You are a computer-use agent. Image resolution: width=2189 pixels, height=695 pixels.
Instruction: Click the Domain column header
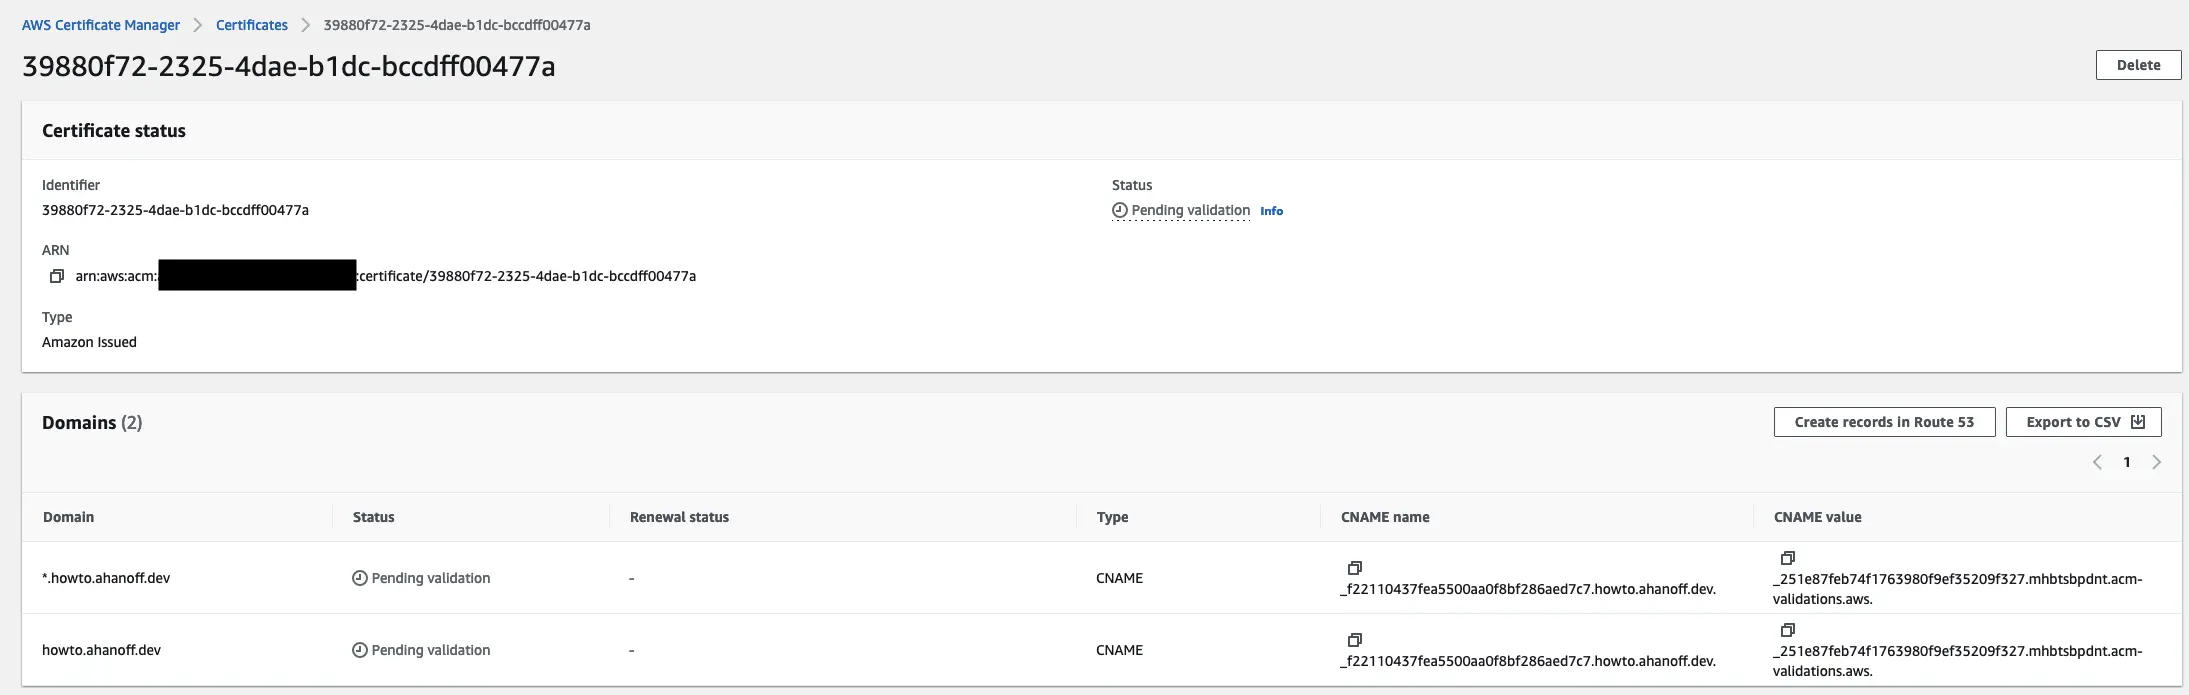(x=69, y=517)
